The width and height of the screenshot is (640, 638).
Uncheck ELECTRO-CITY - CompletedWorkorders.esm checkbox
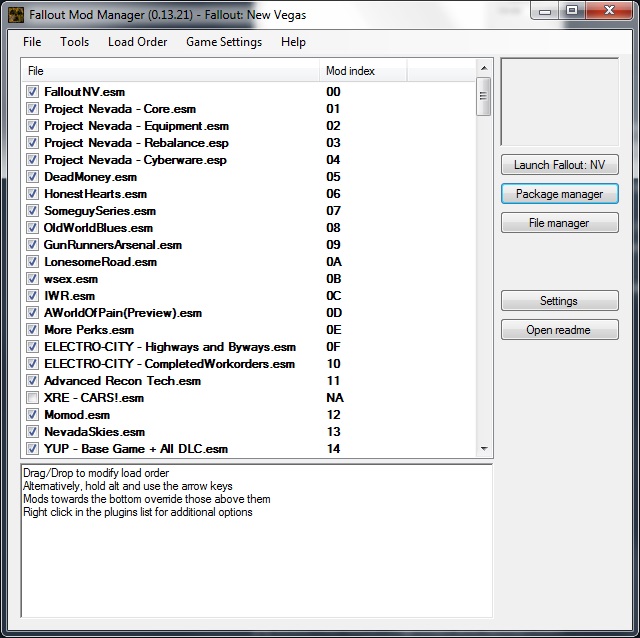(32, 364)
